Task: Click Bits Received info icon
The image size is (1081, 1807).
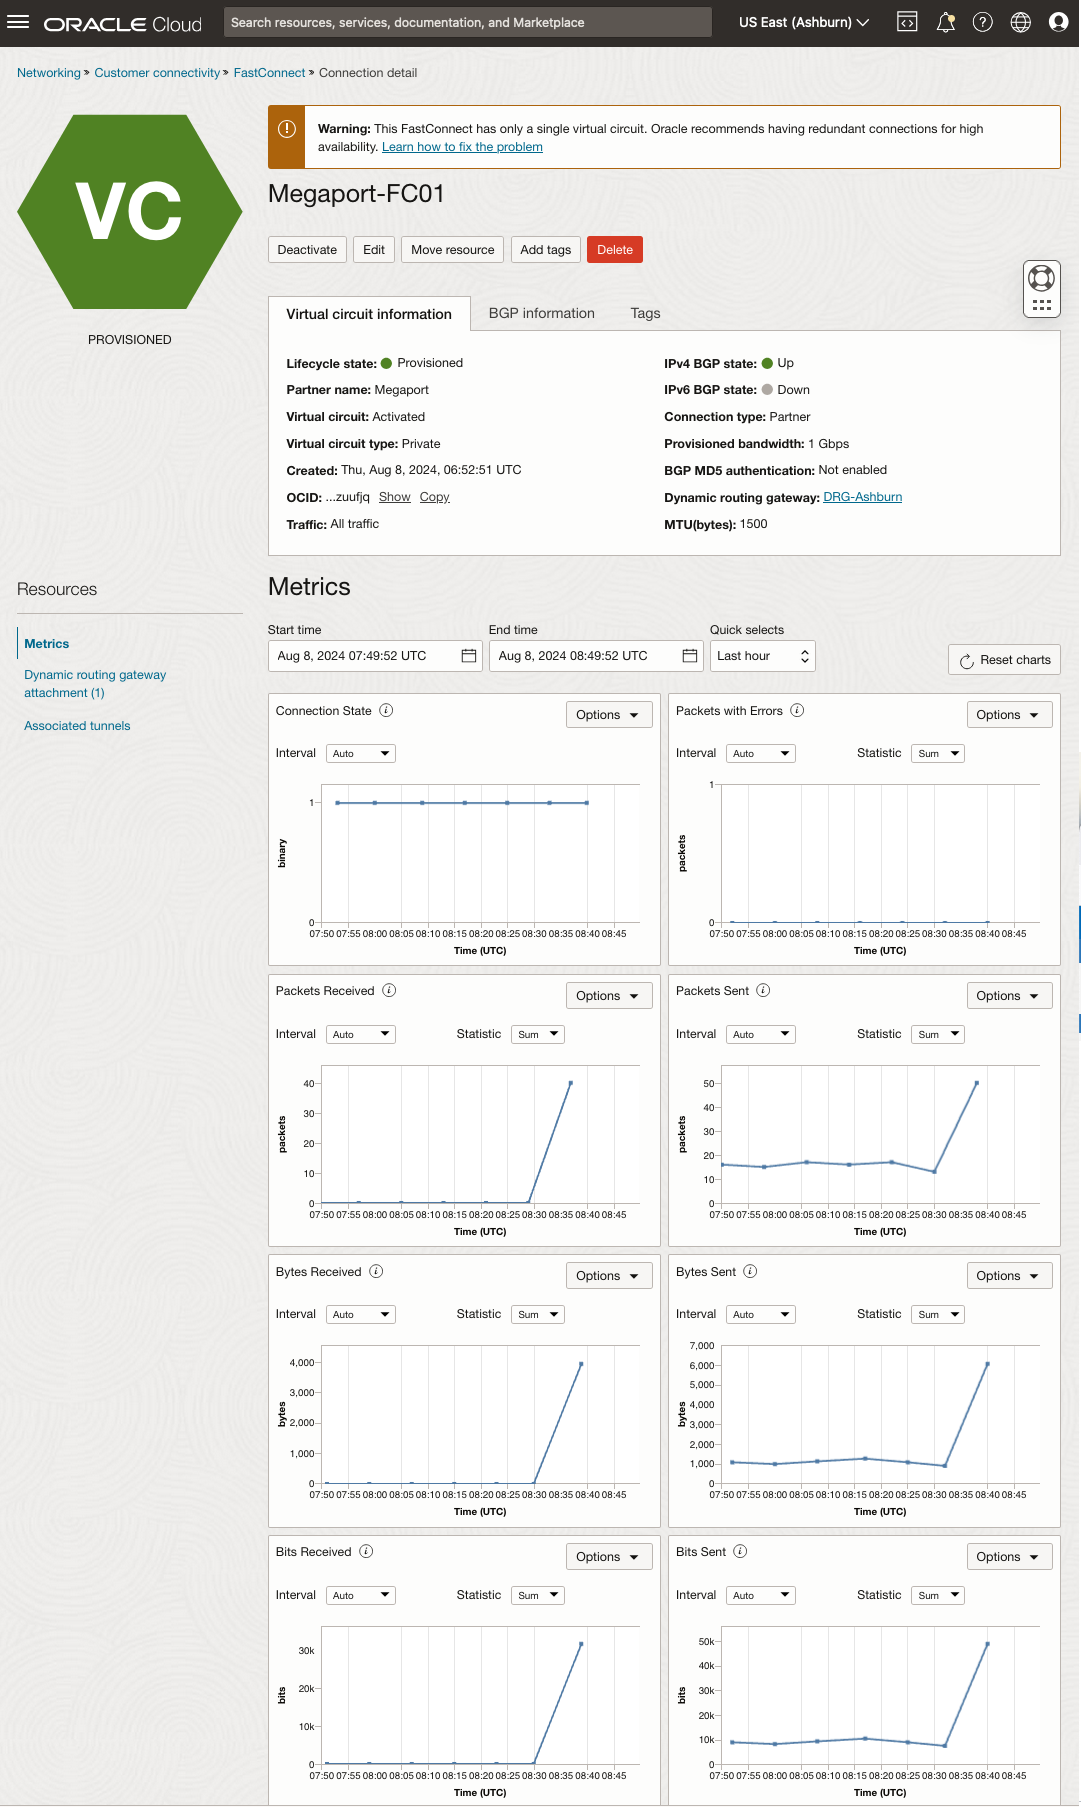Action: click(366, 1552)
